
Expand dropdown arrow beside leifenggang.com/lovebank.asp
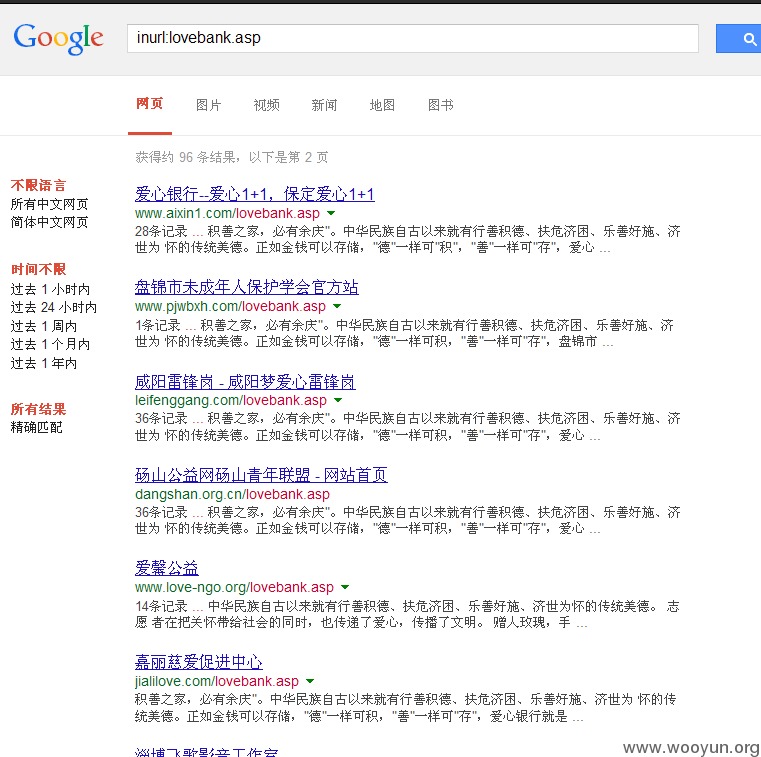338,400
